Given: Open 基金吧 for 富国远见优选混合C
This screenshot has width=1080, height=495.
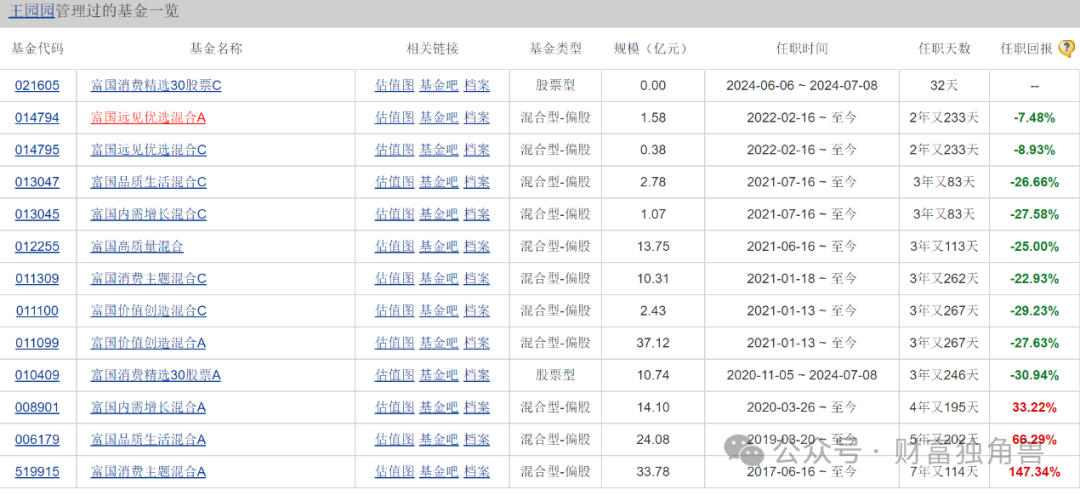Looking at the screenshot, I should click(439, 150).
